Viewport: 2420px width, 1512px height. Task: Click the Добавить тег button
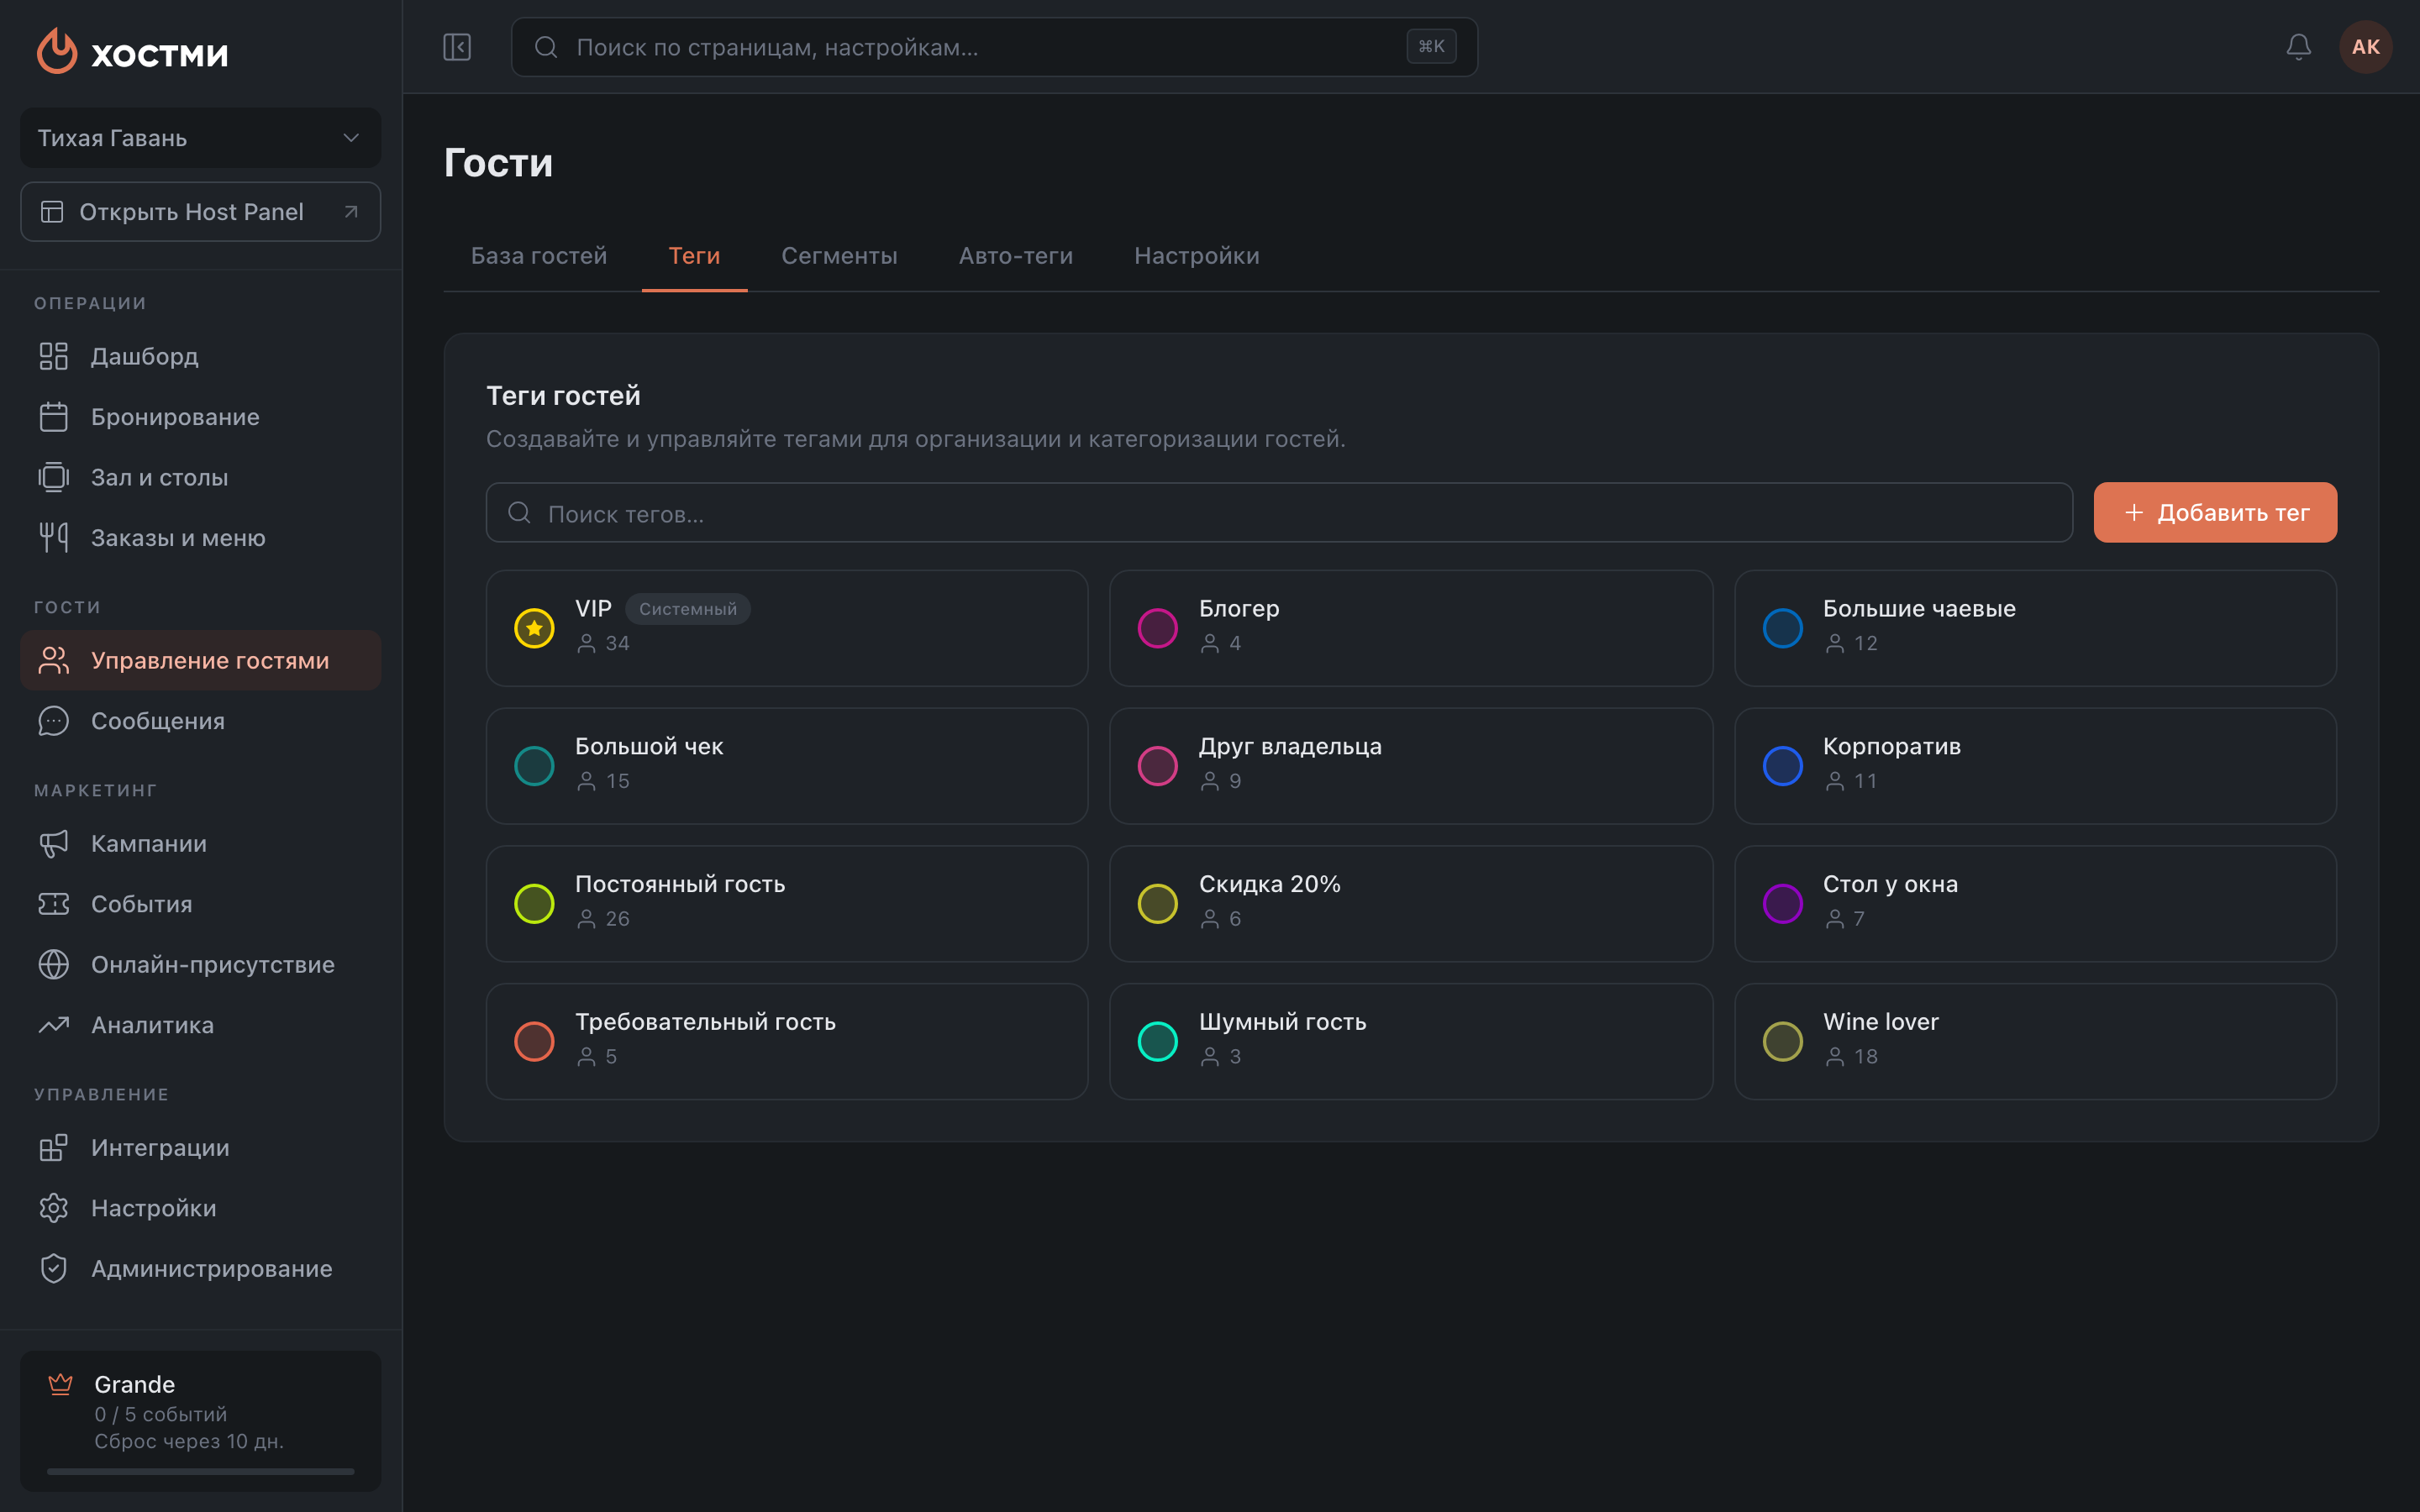2215,513
